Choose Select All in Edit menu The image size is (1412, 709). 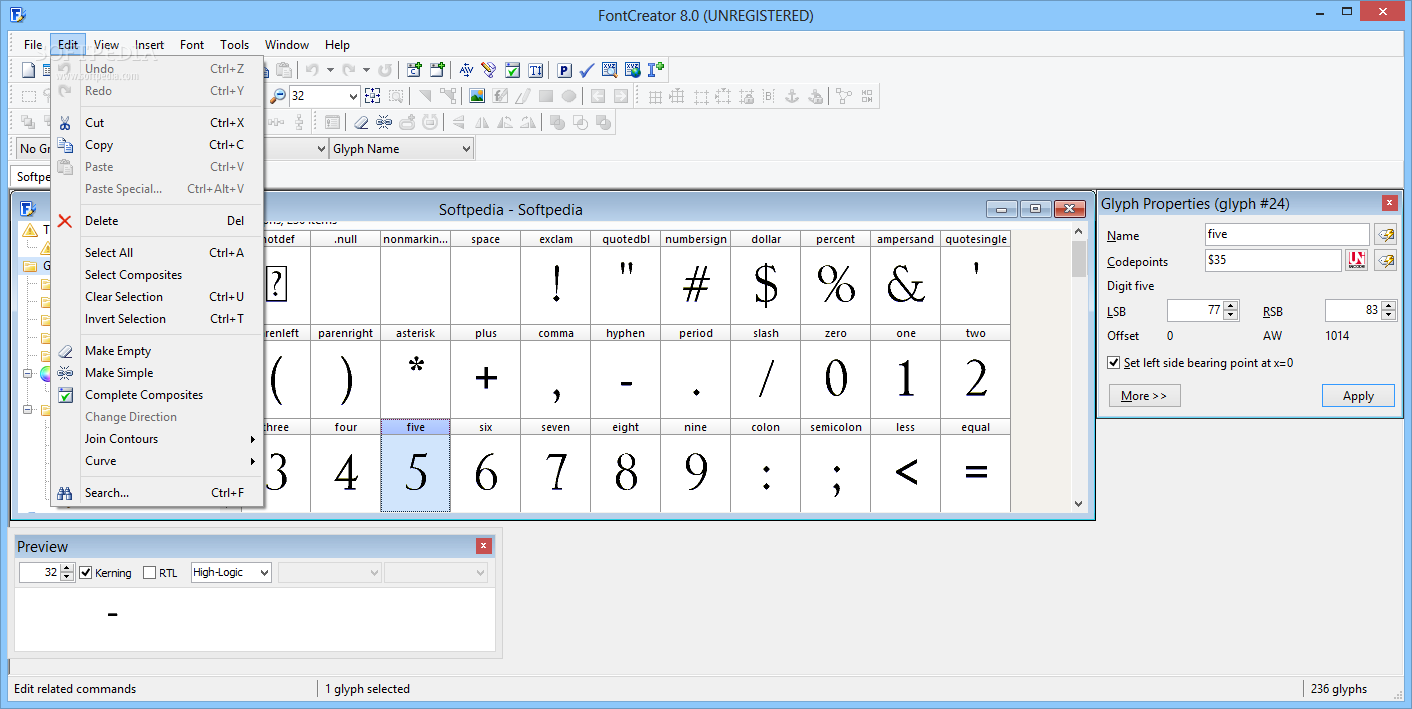pyautogui.click(x=158, y=253)
